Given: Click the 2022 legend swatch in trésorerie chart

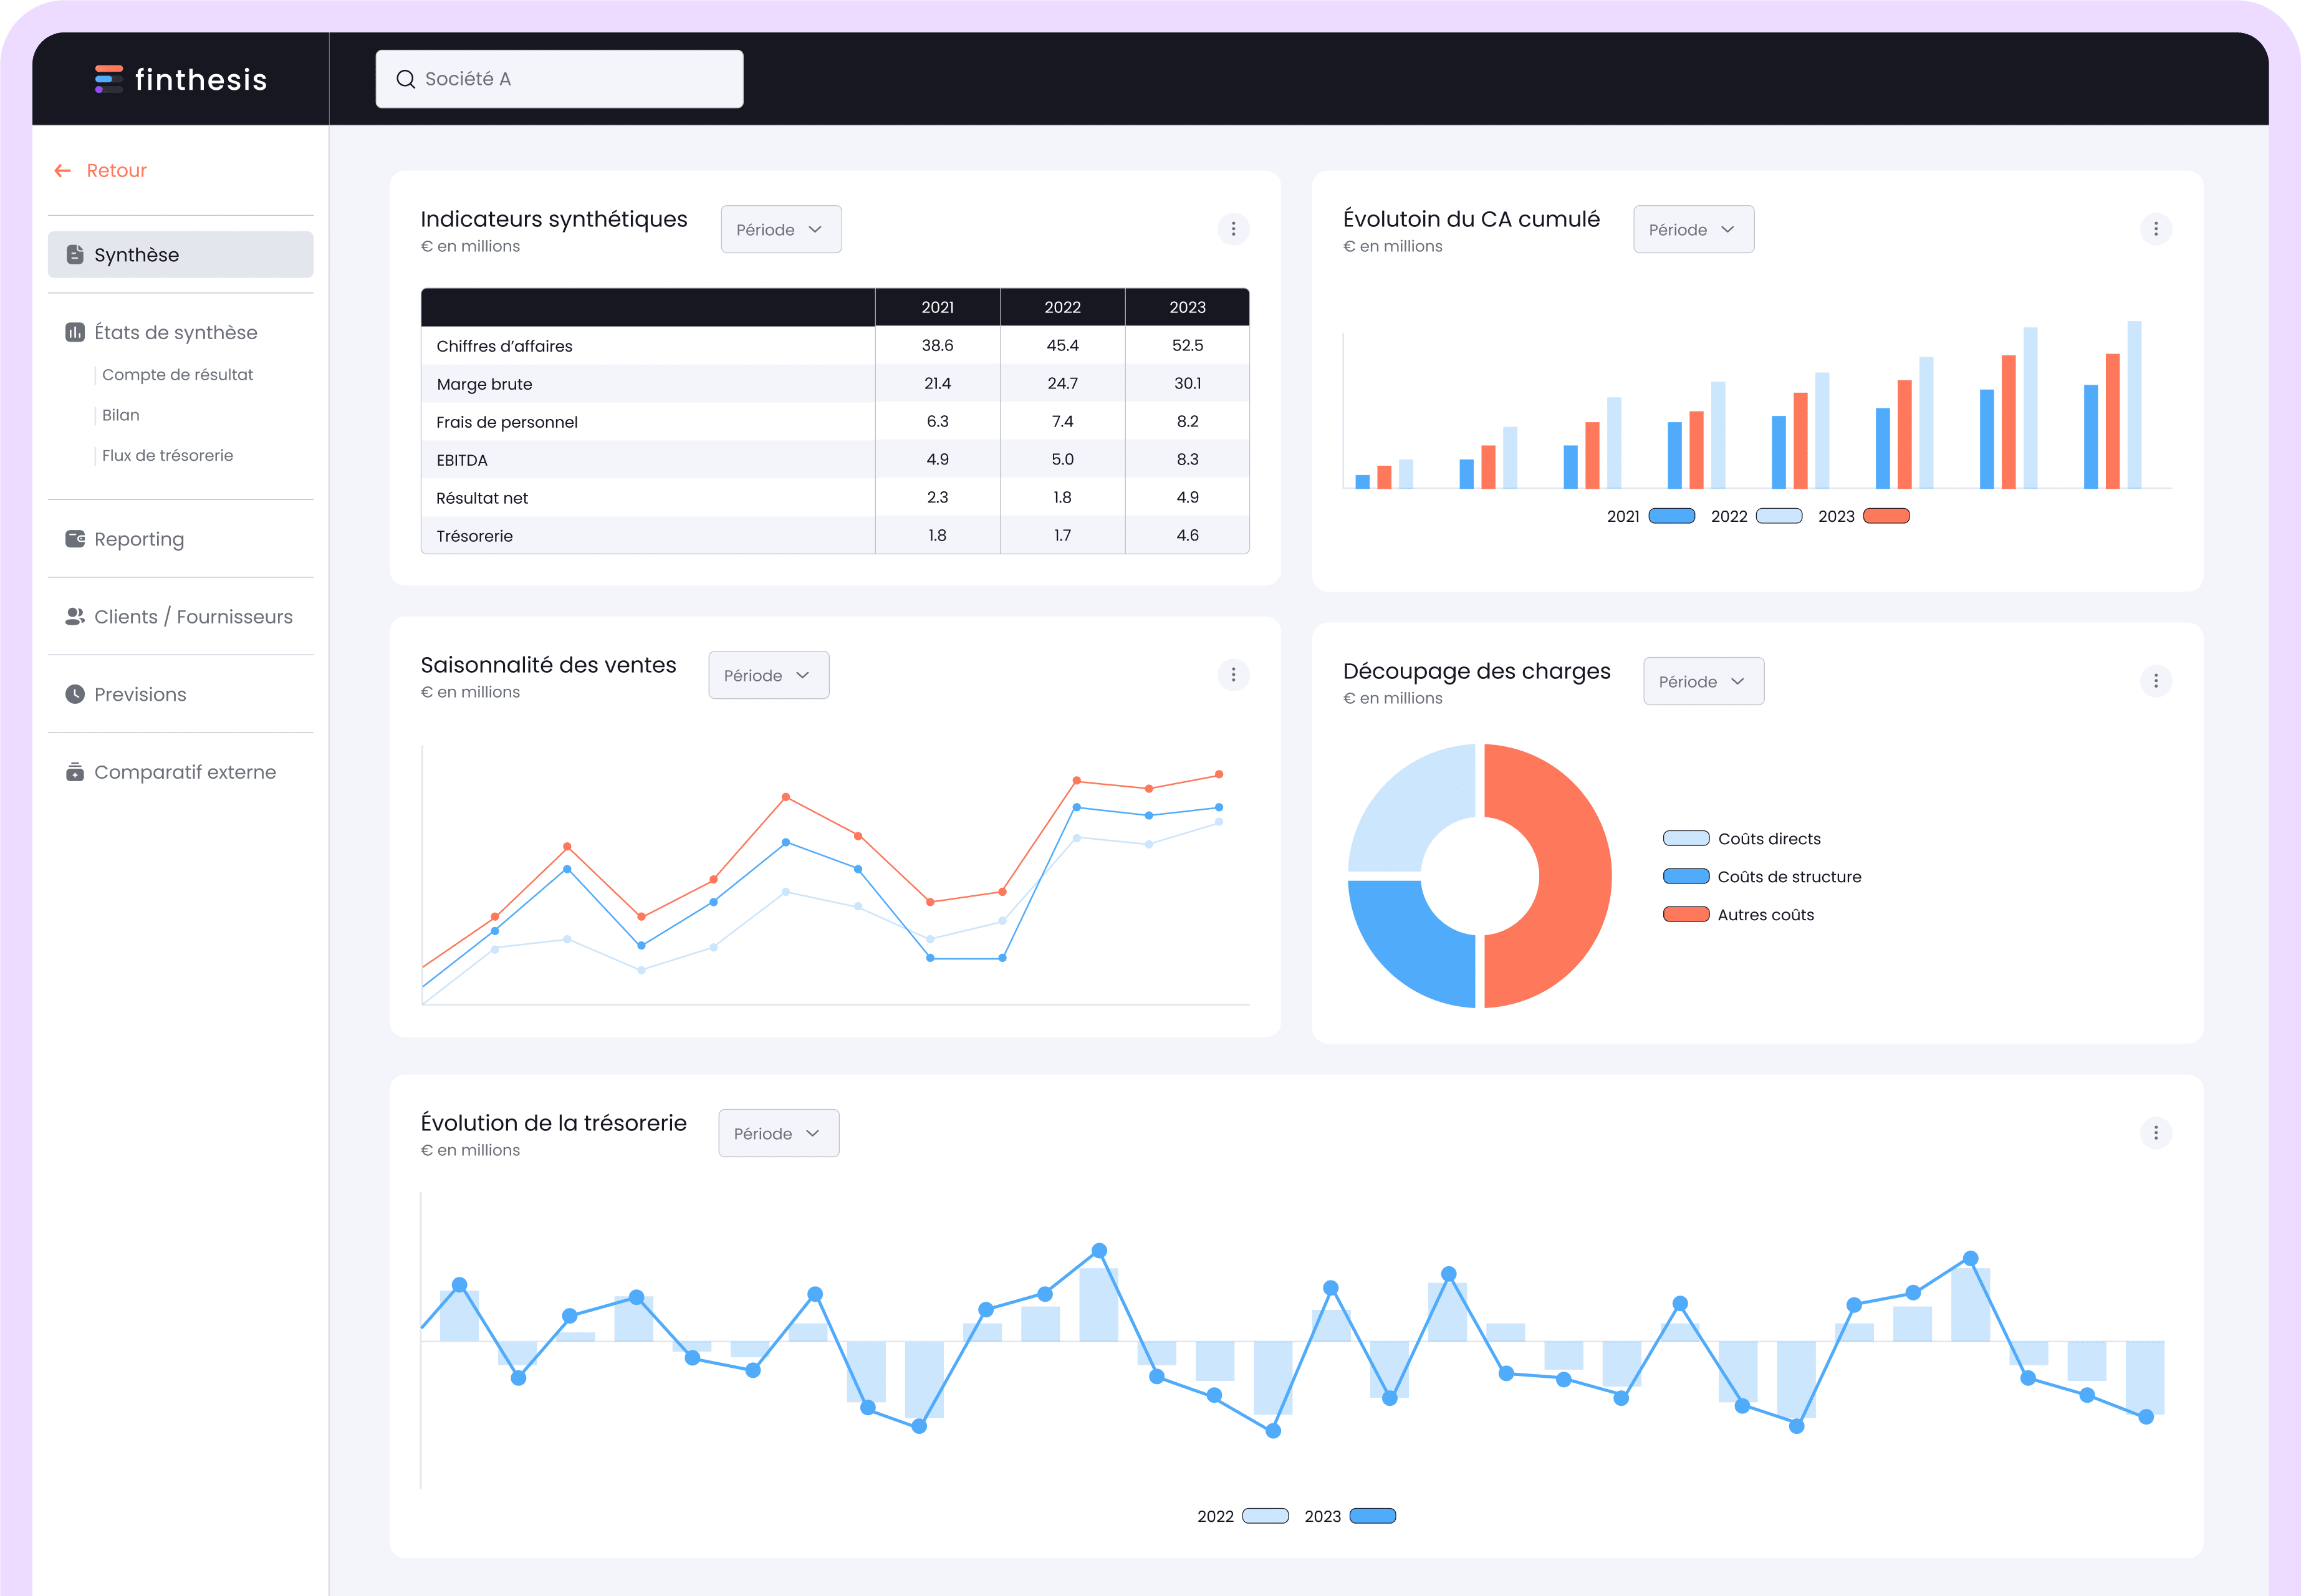Looking at the screenshot, I should (1265, 1516).
